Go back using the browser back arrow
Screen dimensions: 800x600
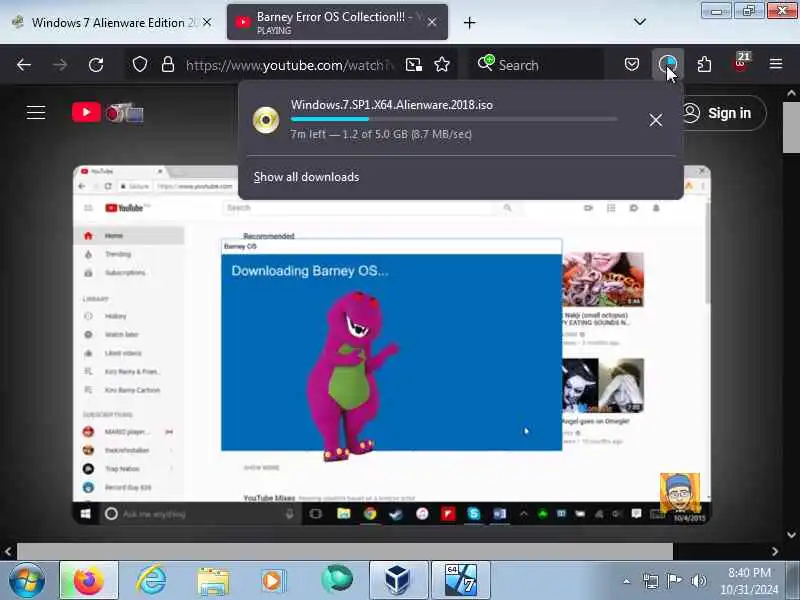coord(23,65)
